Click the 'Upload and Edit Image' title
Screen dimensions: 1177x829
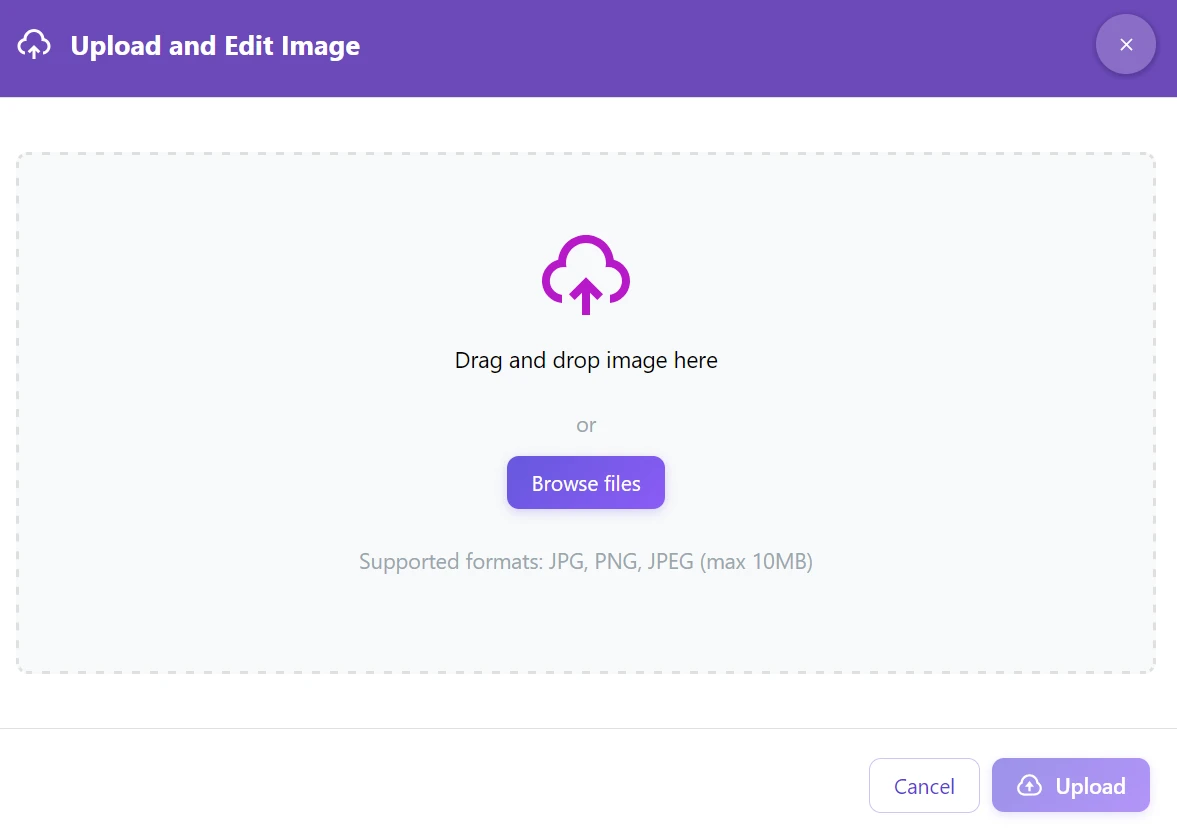click(x=215, y=46)
